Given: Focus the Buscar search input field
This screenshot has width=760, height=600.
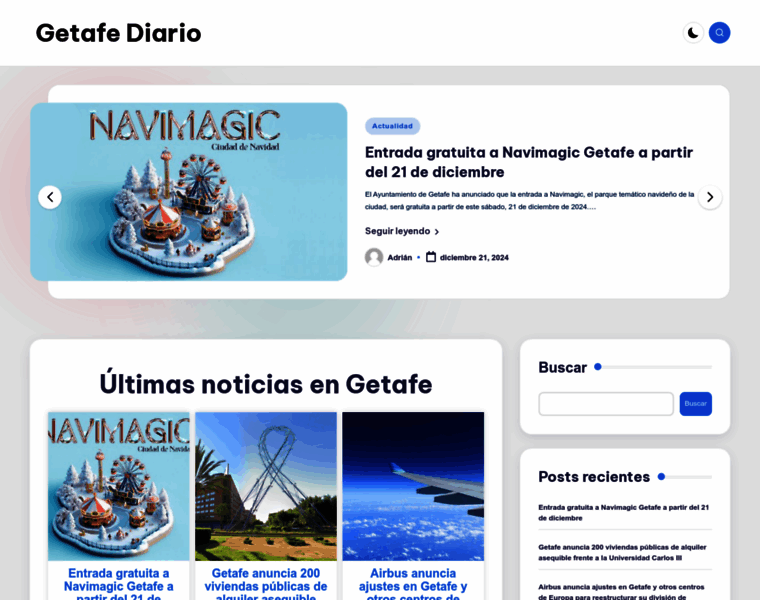Looking at the screenshot, I should click(606, 404).
